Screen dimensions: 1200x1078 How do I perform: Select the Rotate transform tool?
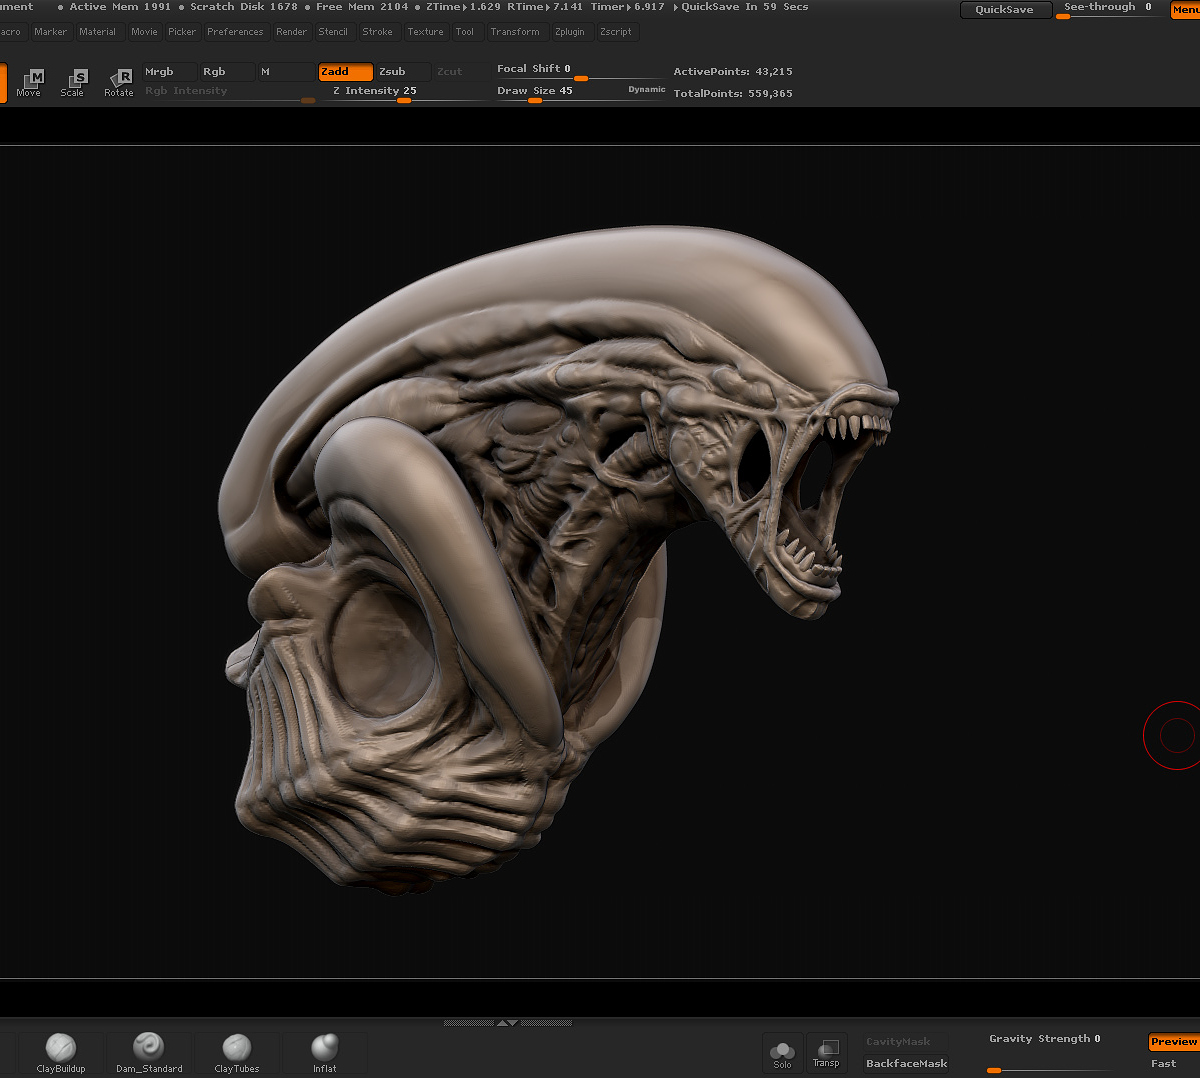click(x=118, y=82)
